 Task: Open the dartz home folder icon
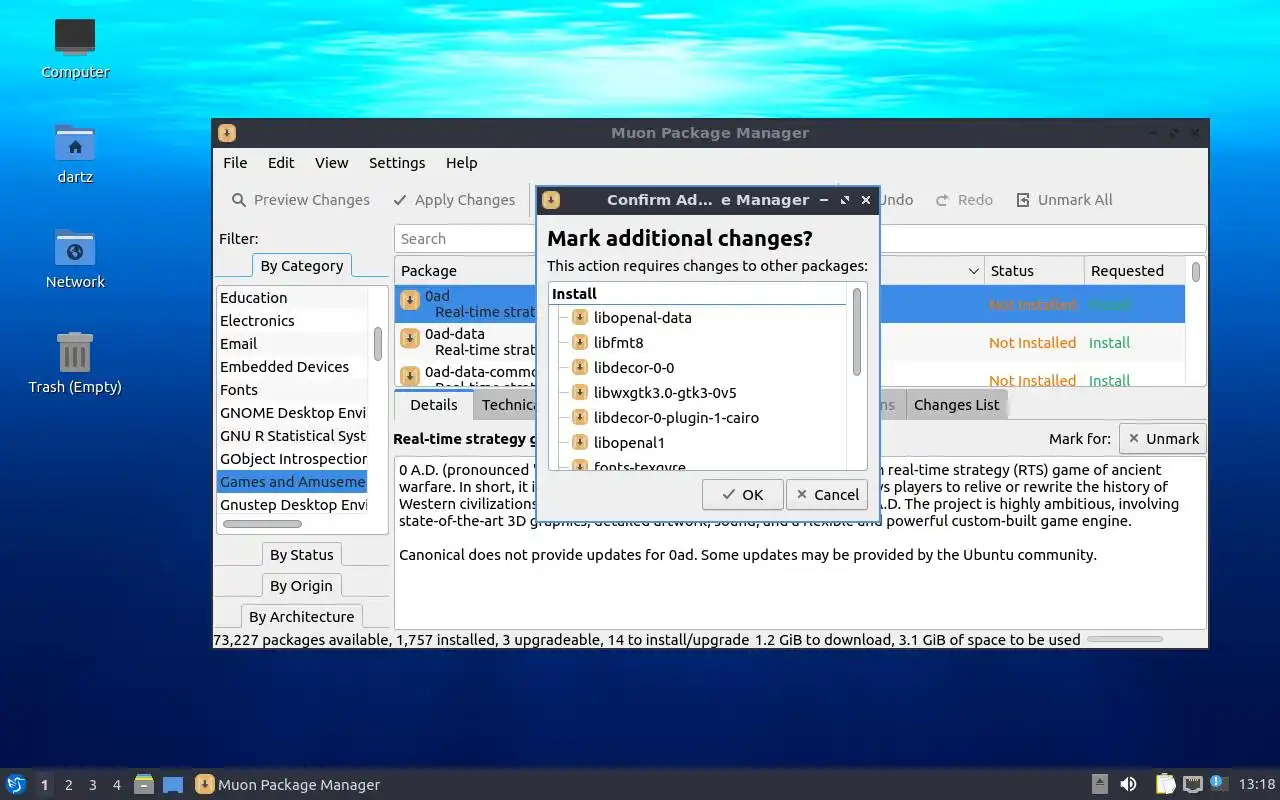[75, 144]
